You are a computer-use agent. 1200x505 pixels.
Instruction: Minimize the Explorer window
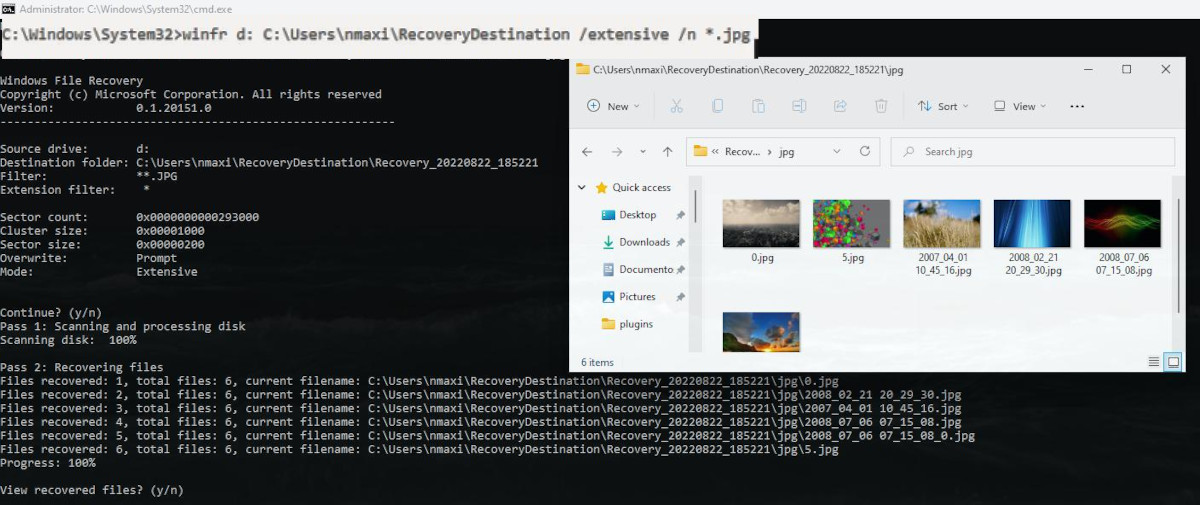(1087, 70)
